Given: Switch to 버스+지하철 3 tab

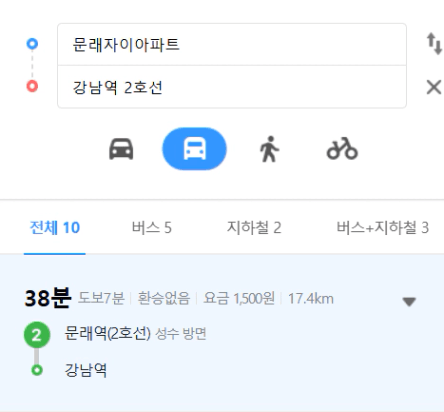Looking at the screenshot, I should [383, 228].
